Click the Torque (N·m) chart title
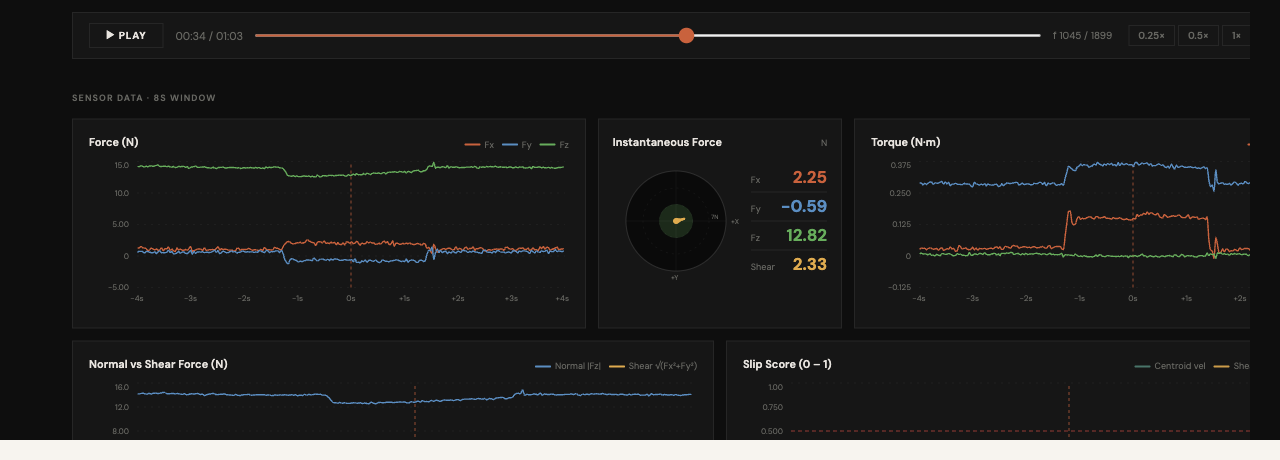 pyautogui.click(x=905, y=142)
